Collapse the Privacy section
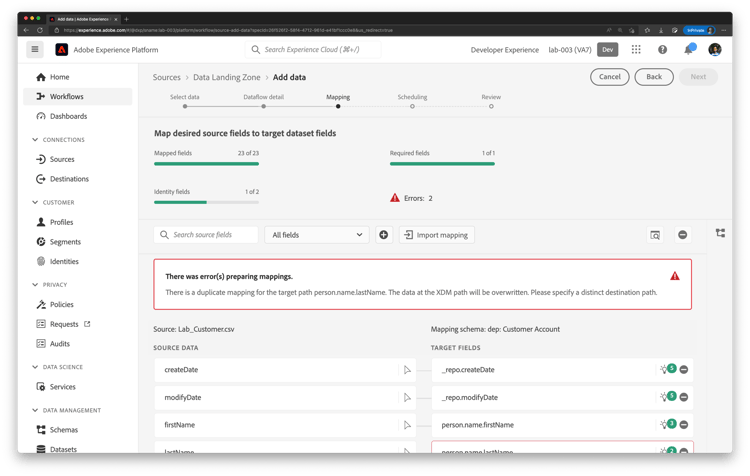The image size is (750, 476). (35, 285)
